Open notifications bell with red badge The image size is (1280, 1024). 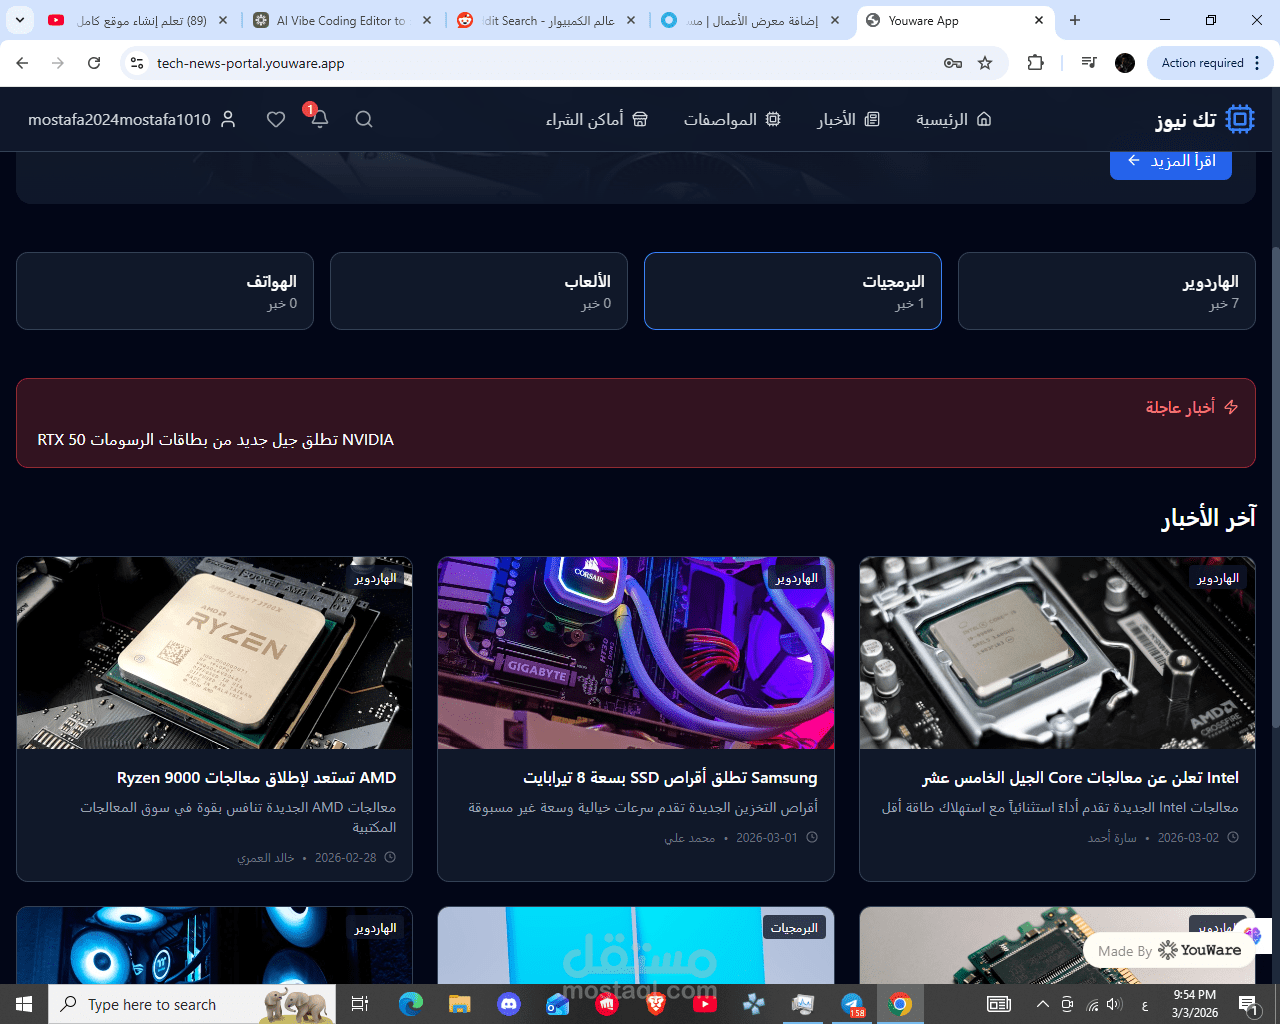(x=319, y=118)
